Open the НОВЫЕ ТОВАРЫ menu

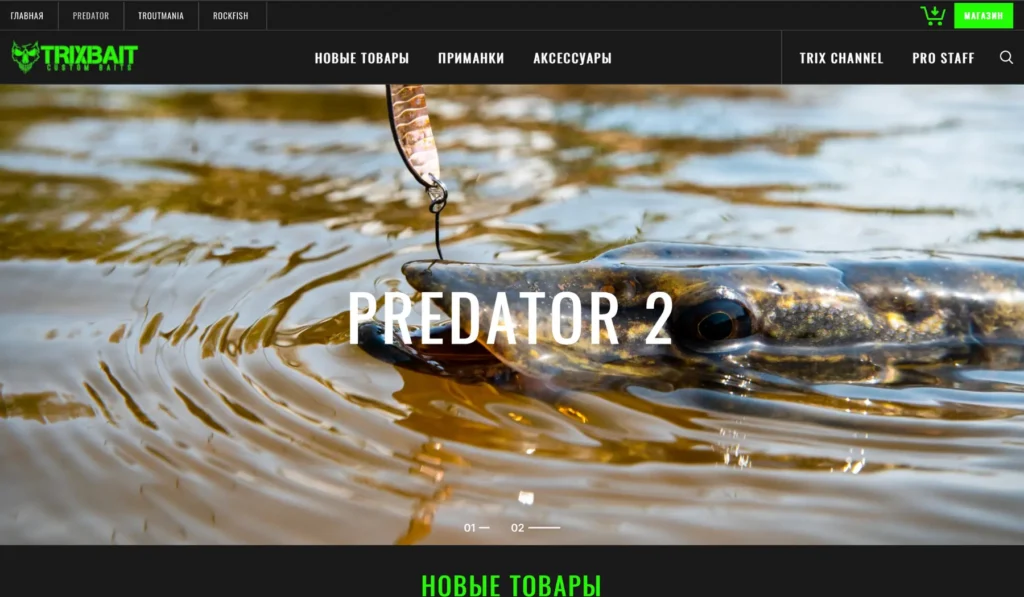click(x=362, y=58)
